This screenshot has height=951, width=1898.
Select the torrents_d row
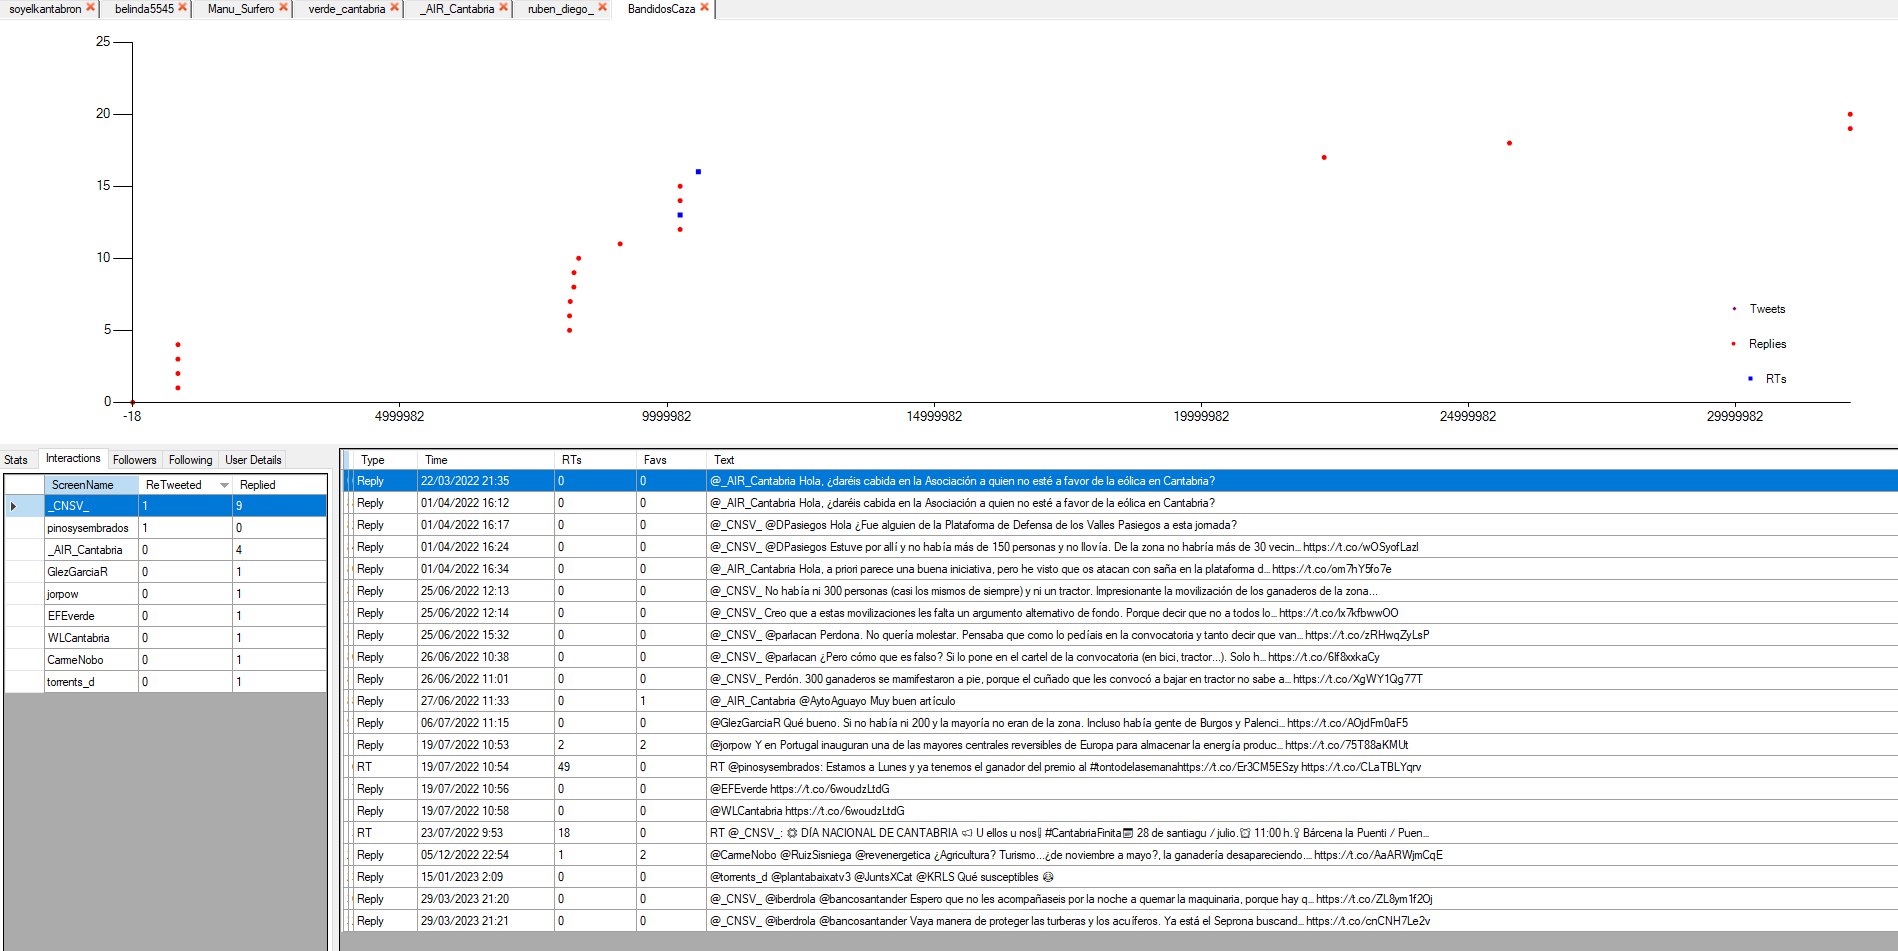click(165, 682)
